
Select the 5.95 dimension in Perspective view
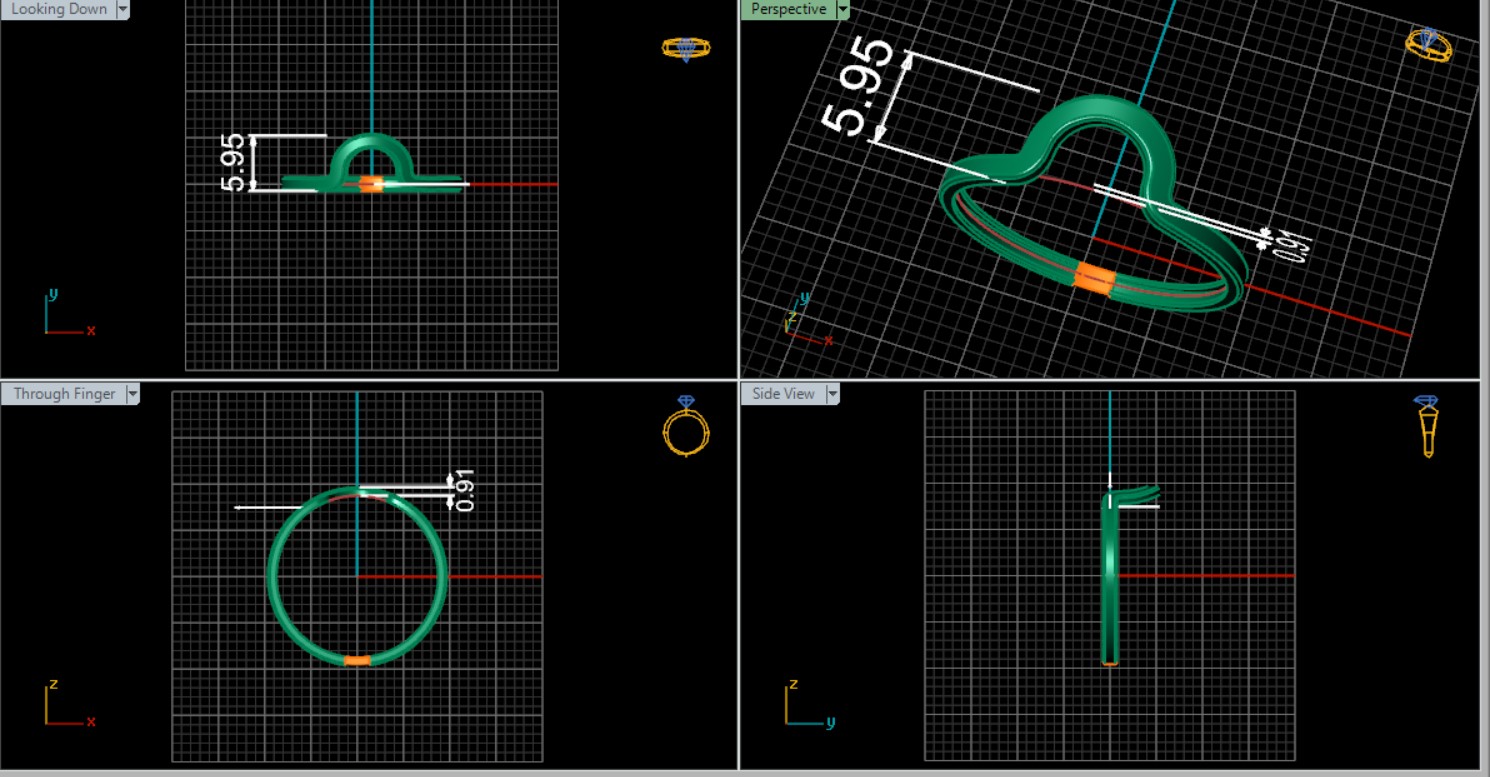pyautogui.click(x=856, y=86)
